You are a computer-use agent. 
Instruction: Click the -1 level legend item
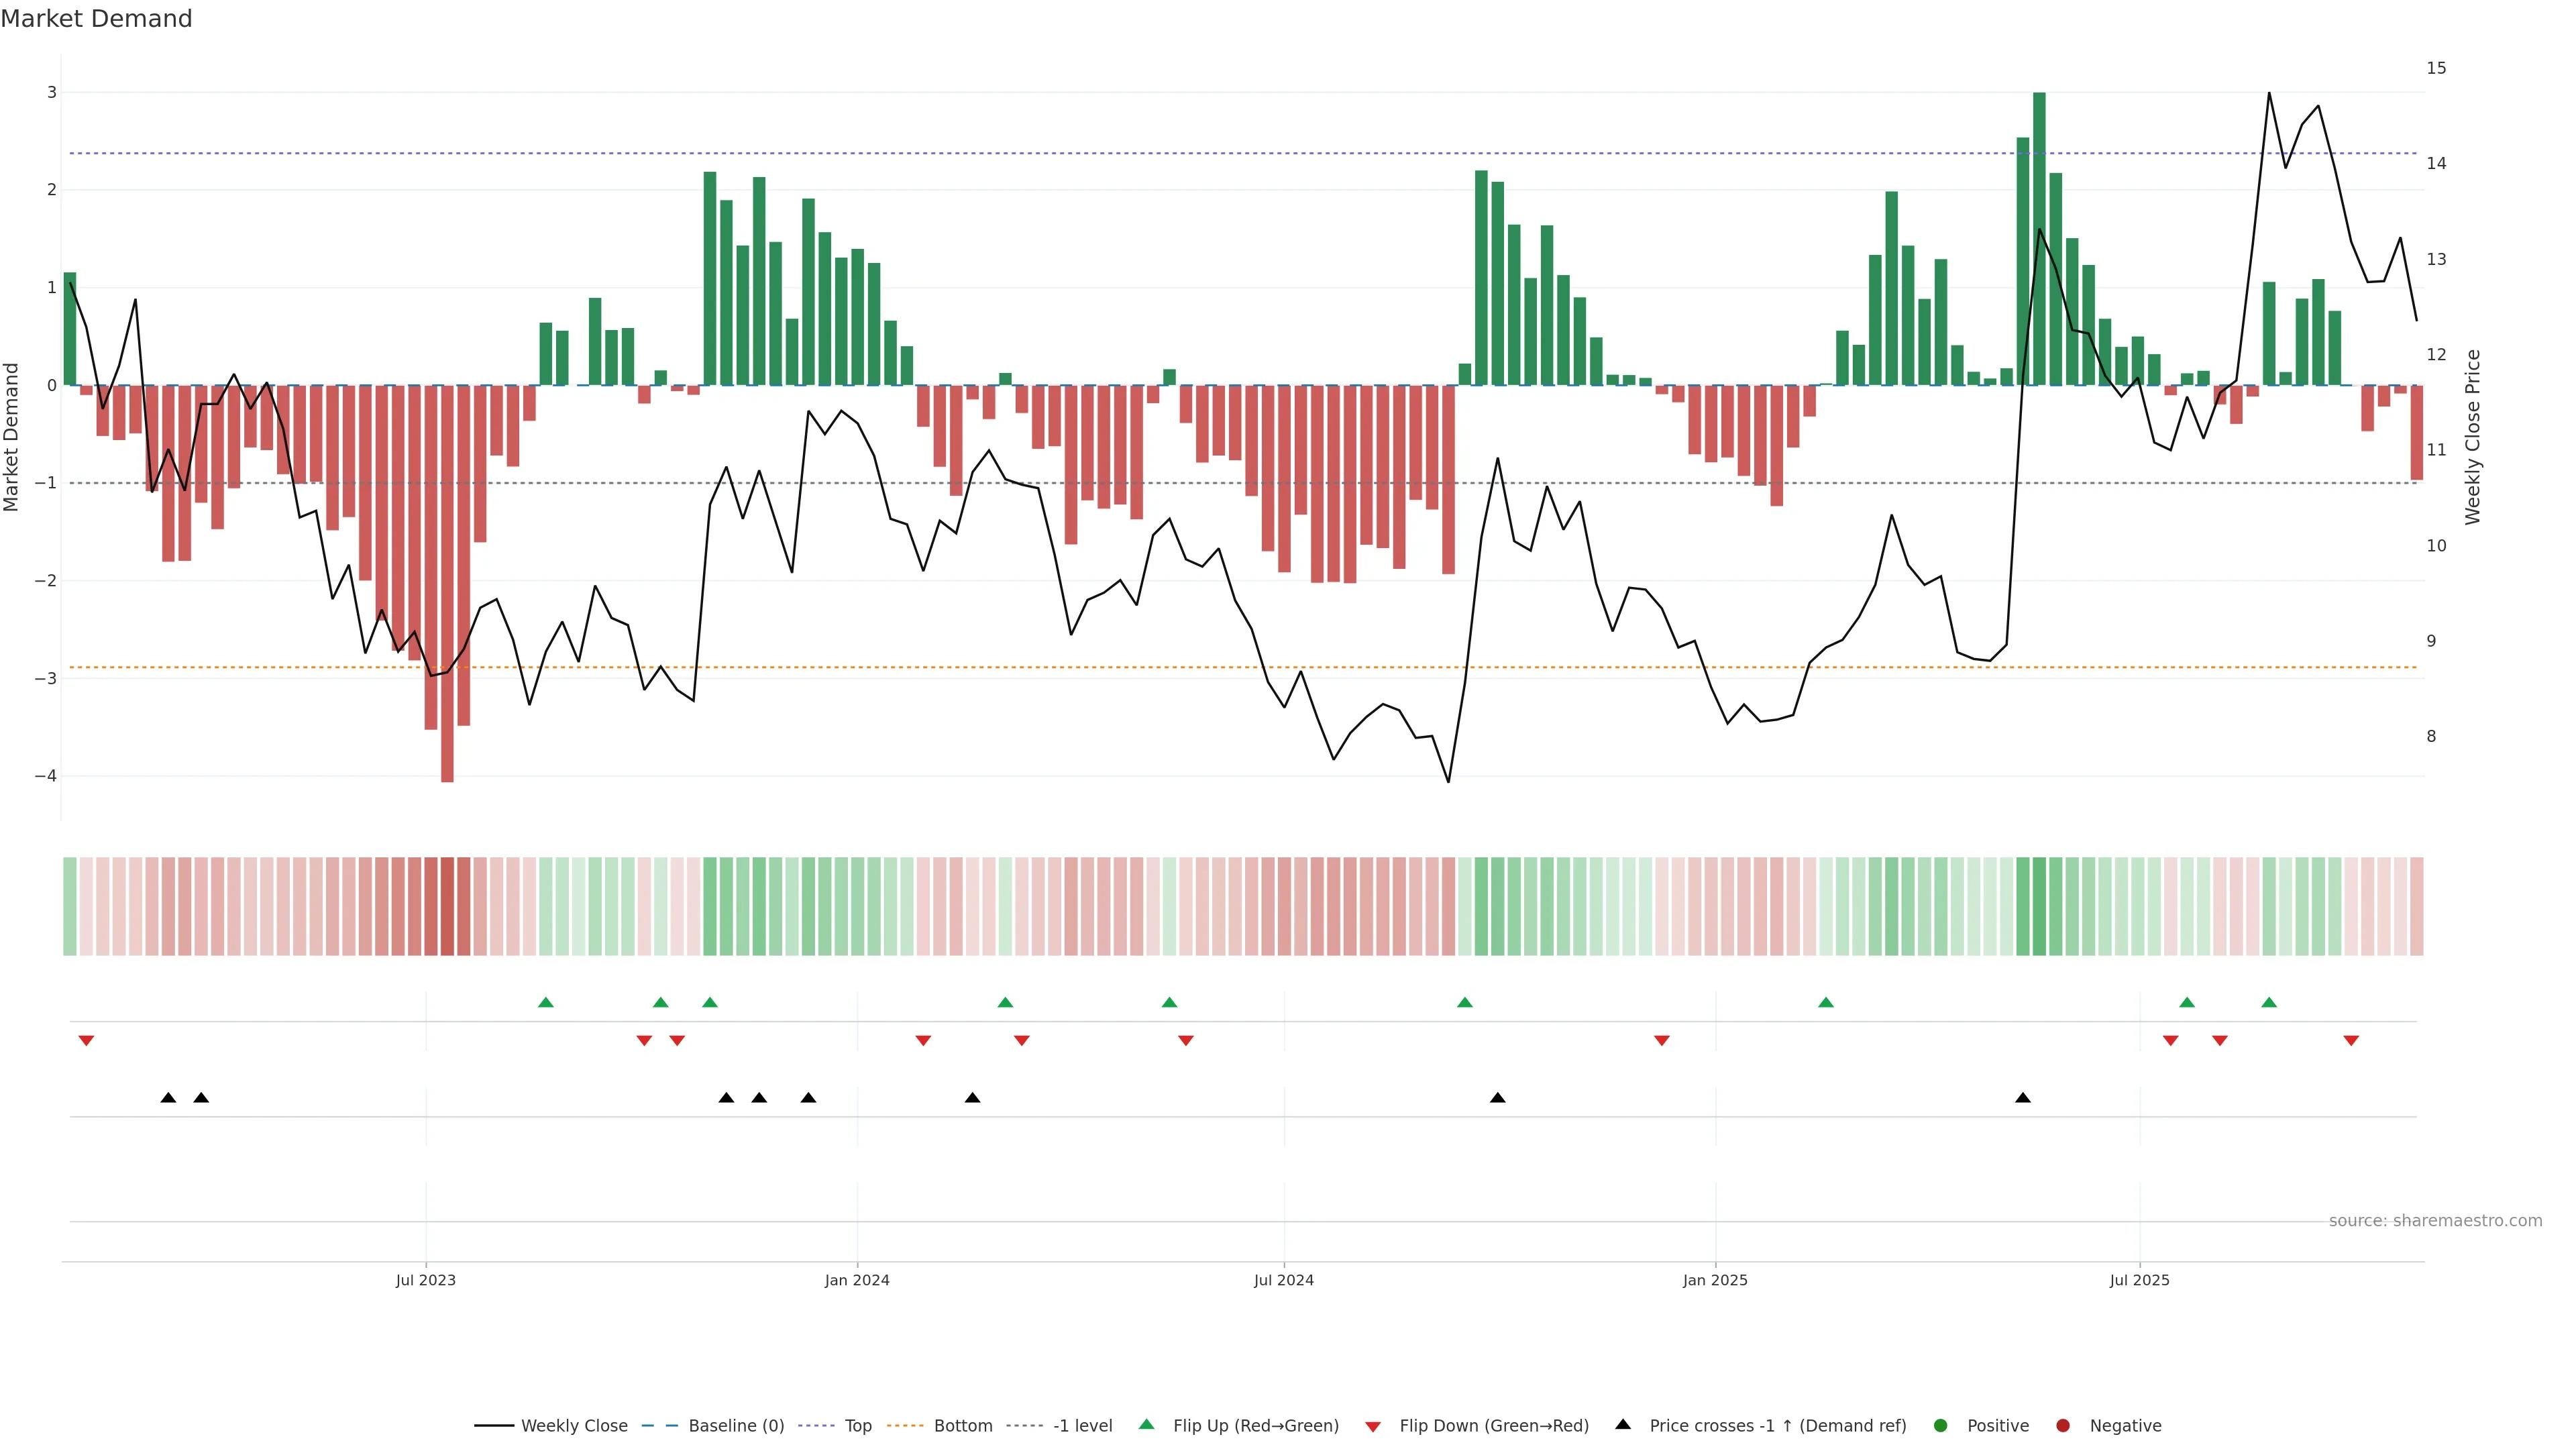point(1082,1426)
